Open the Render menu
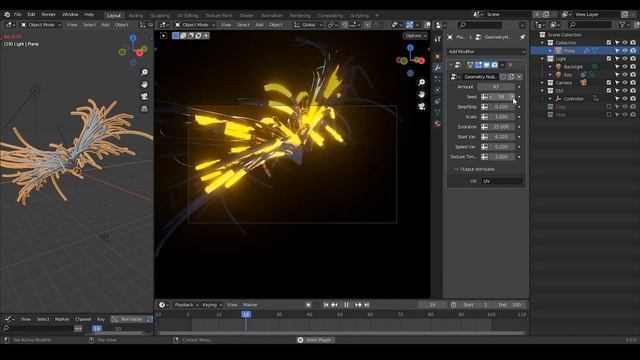Image resolution: width=640 pixels, height=360 pixels. point(49,15)
